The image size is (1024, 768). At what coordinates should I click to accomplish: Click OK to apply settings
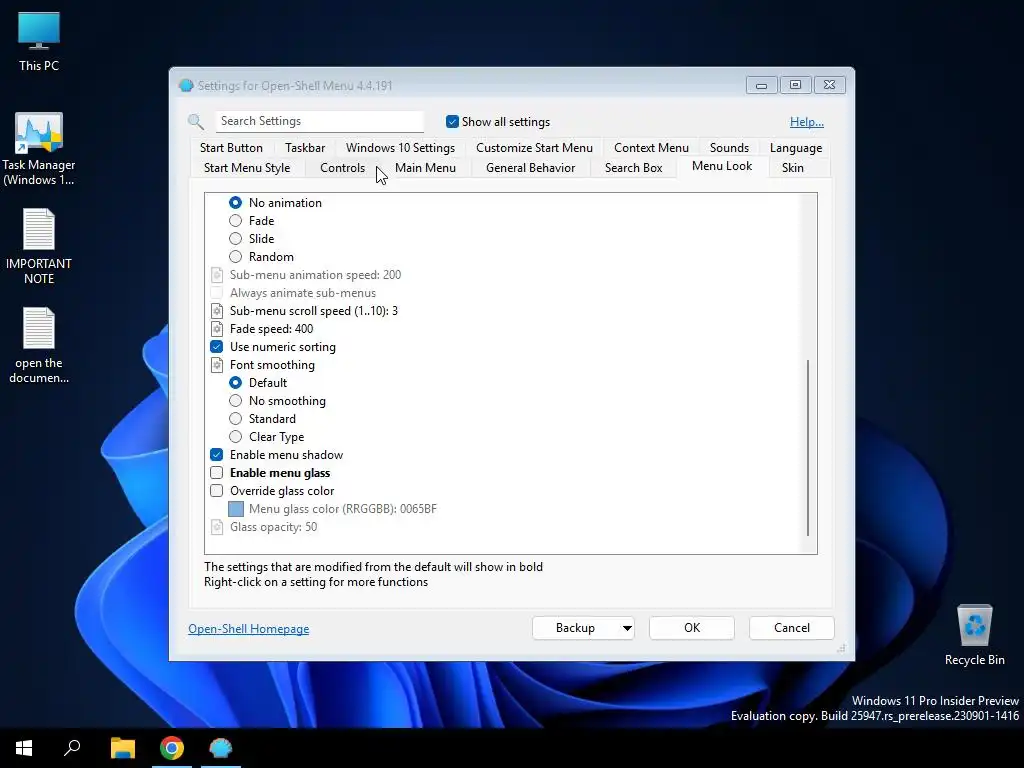[692, 628]
